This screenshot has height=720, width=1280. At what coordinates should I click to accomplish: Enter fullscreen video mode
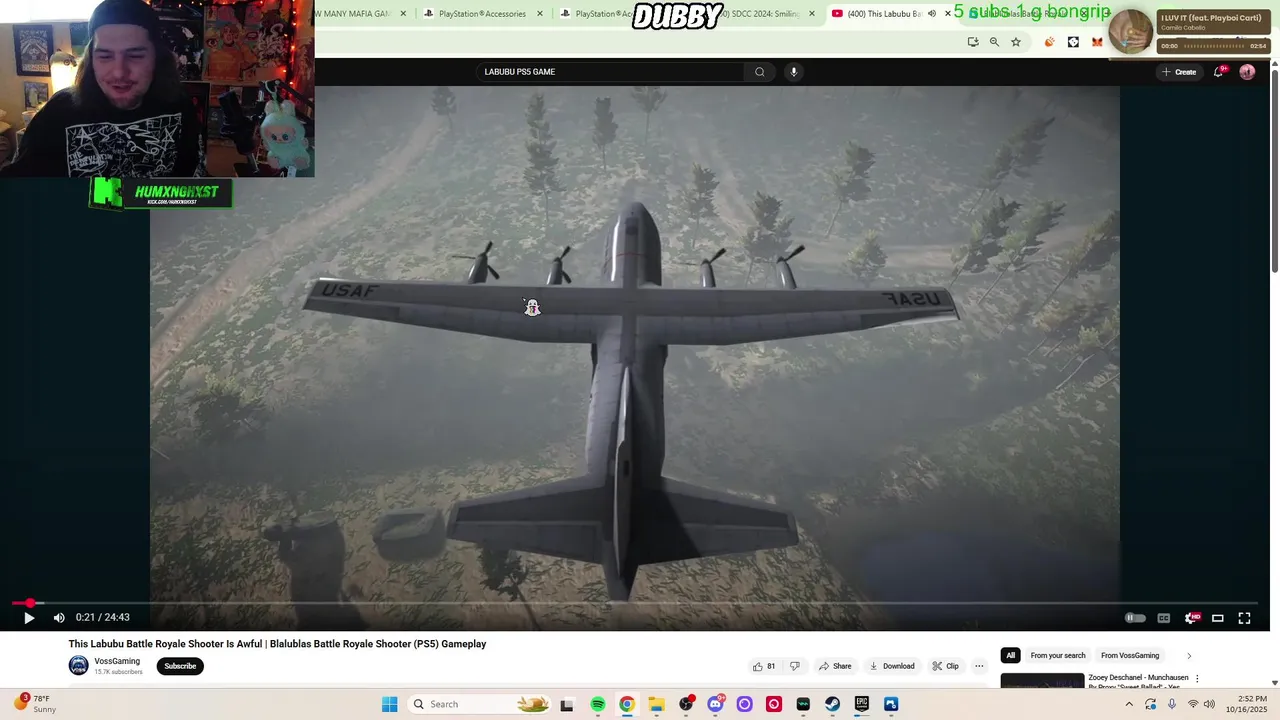[1245, 618]
